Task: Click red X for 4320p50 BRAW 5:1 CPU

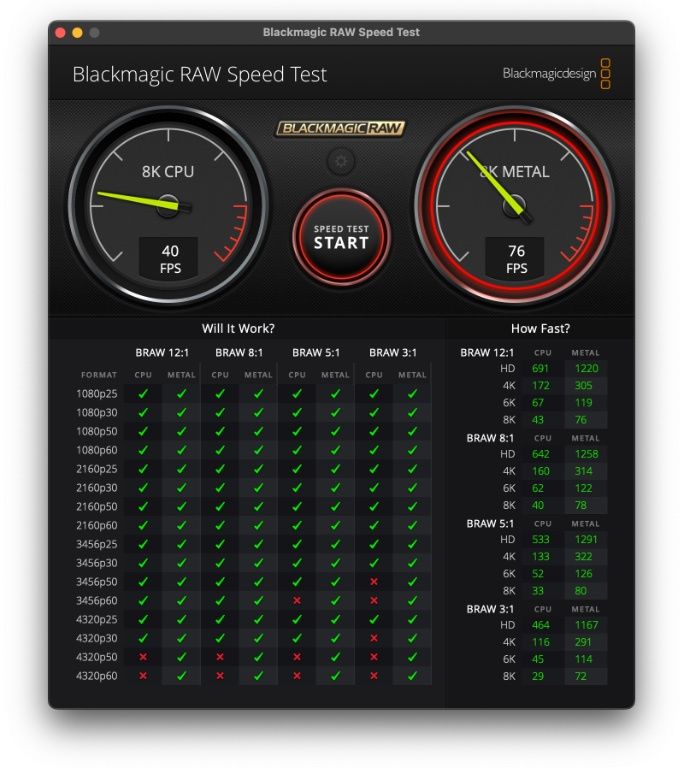Action: (x=297, y=657)
